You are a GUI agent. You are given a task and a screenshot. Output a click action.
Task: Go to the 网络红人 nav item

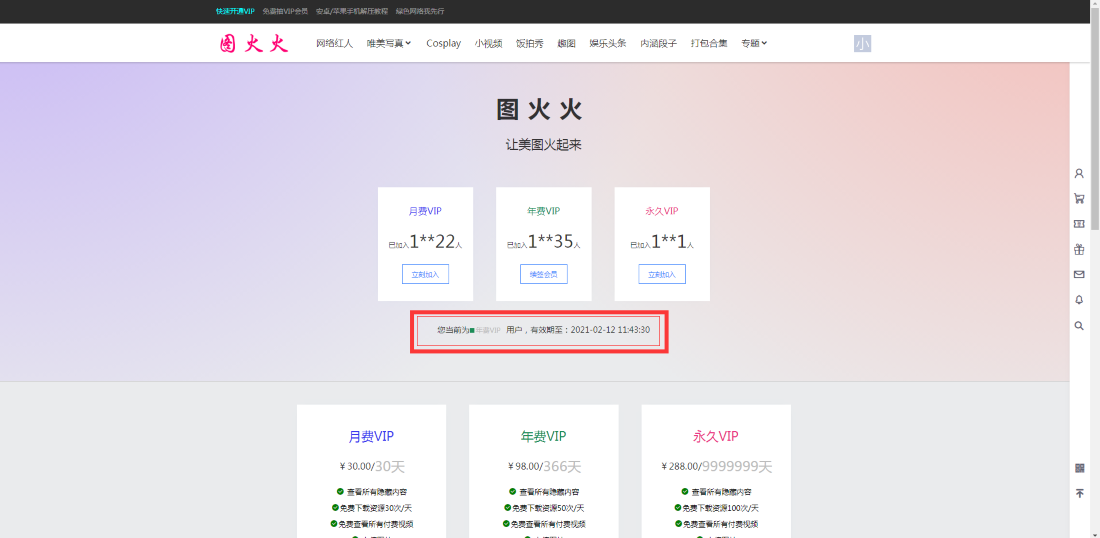[x=334, y=43]
